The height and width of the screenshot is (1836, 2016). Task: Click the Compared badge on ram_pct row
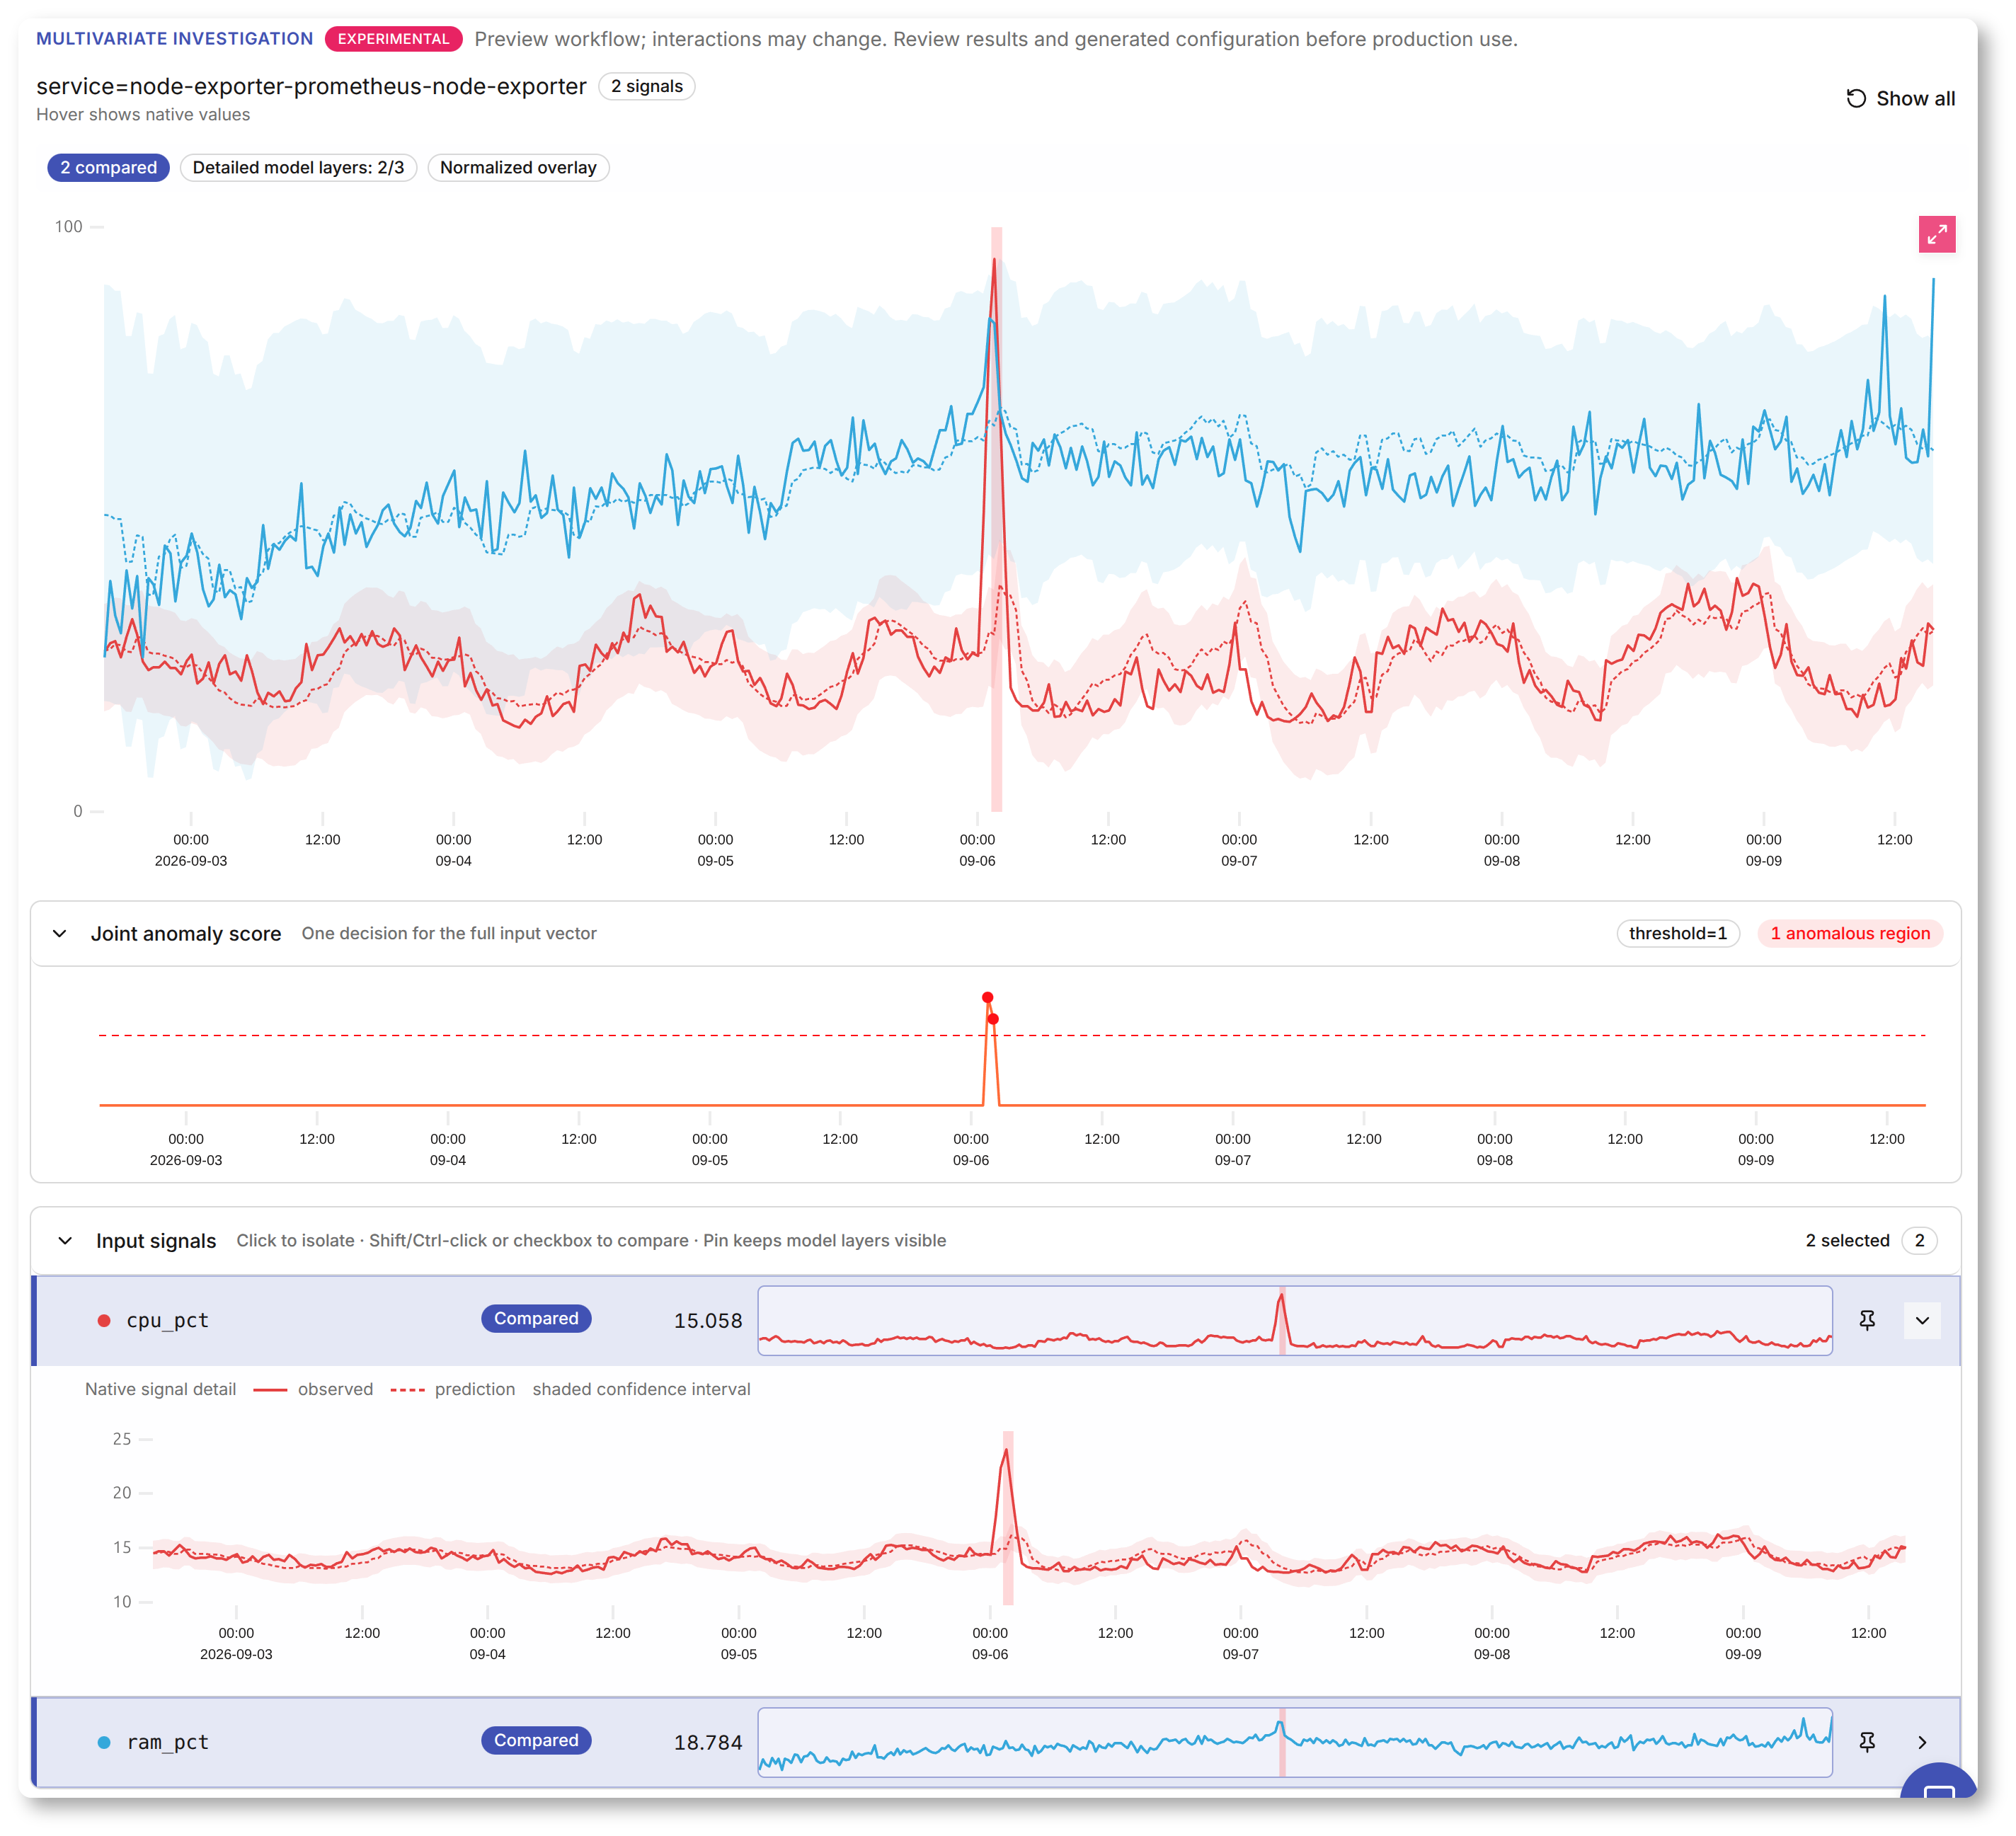[536, 1740]
